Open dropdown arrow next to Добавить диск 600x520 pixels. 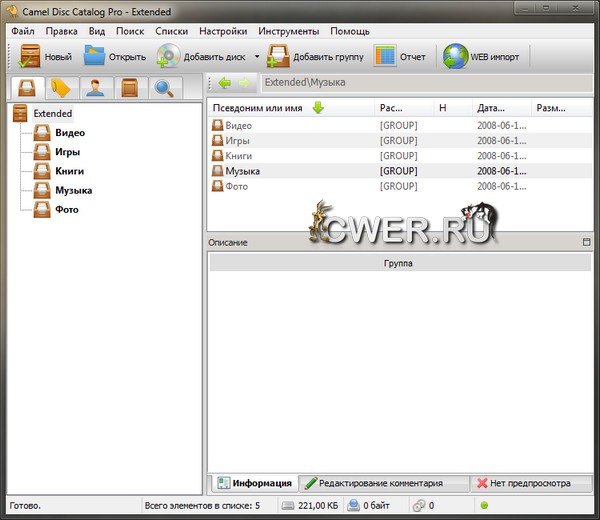(257, 57)
